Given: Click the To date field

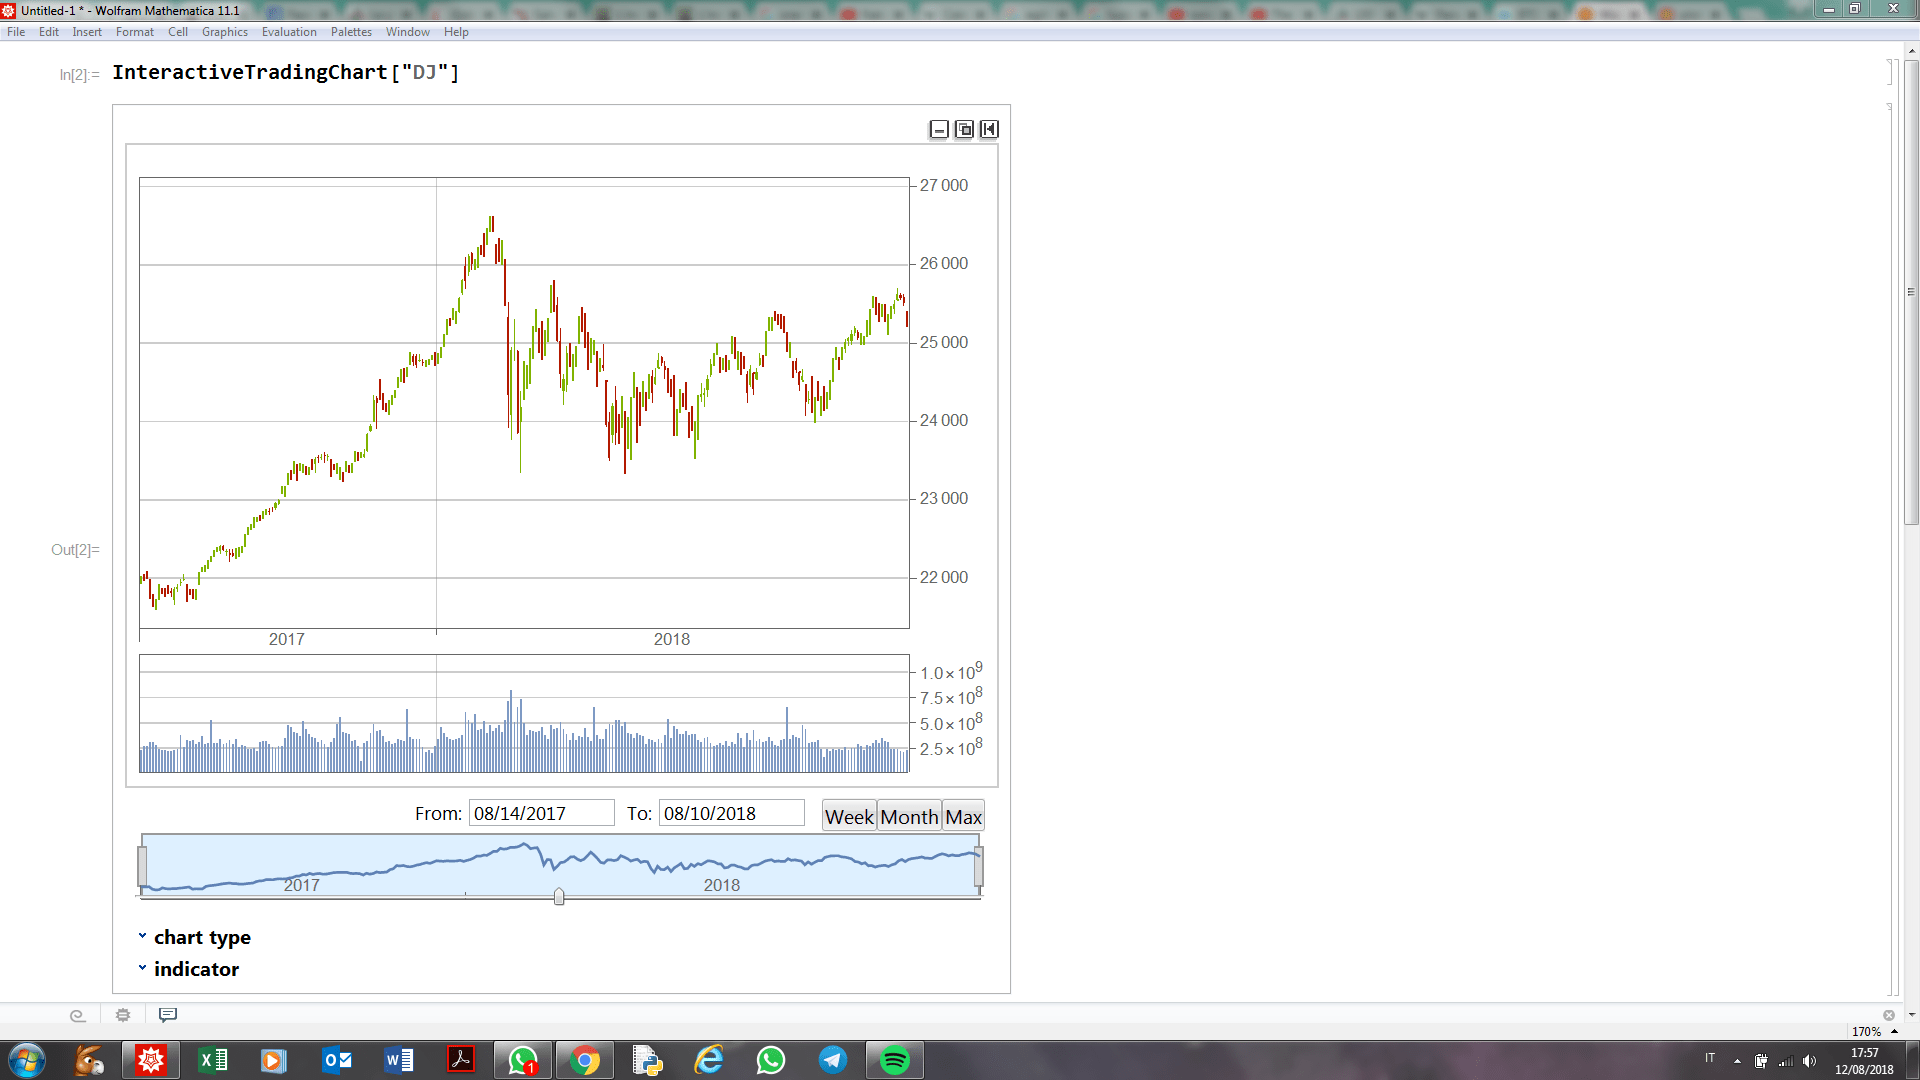Looking at the screenshot, I should [731, 813].
